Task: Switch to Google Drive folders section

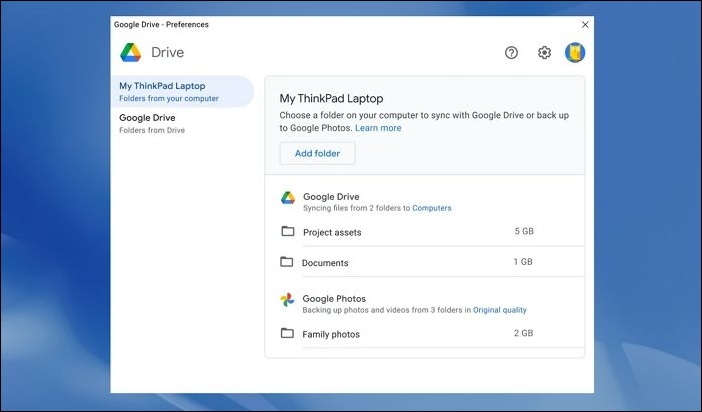Action: (182, 123)
